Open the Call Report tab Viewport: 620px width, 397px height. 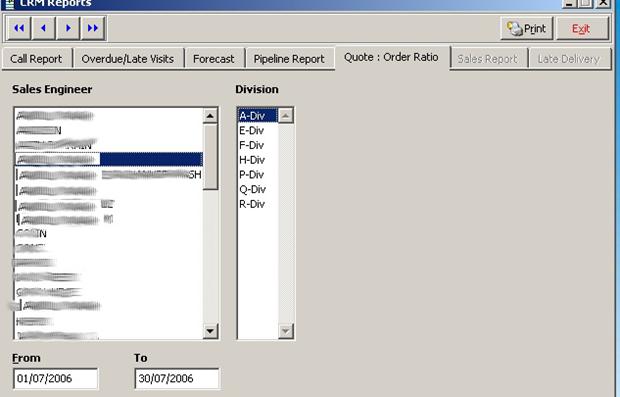point(36,59)
